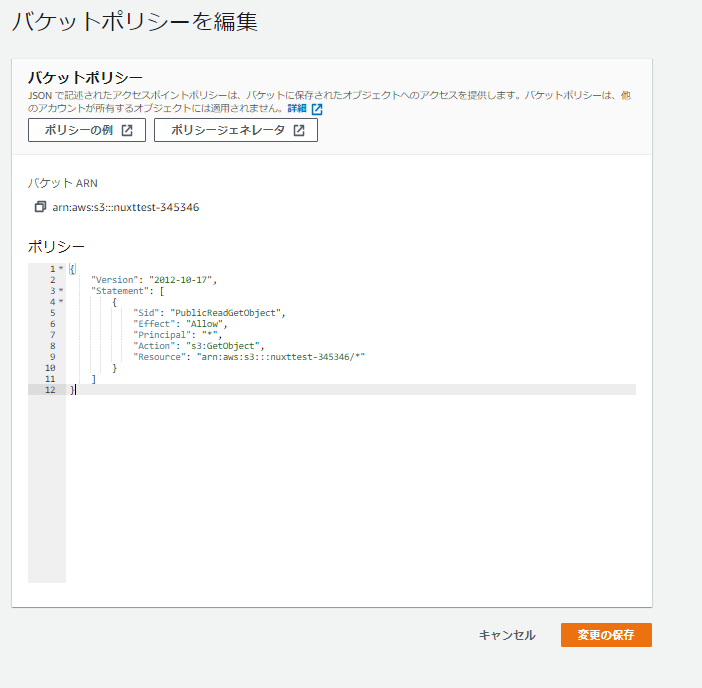Click line number 12 in the gutter
The image size is (702, 688).
(x=50, y=390)
